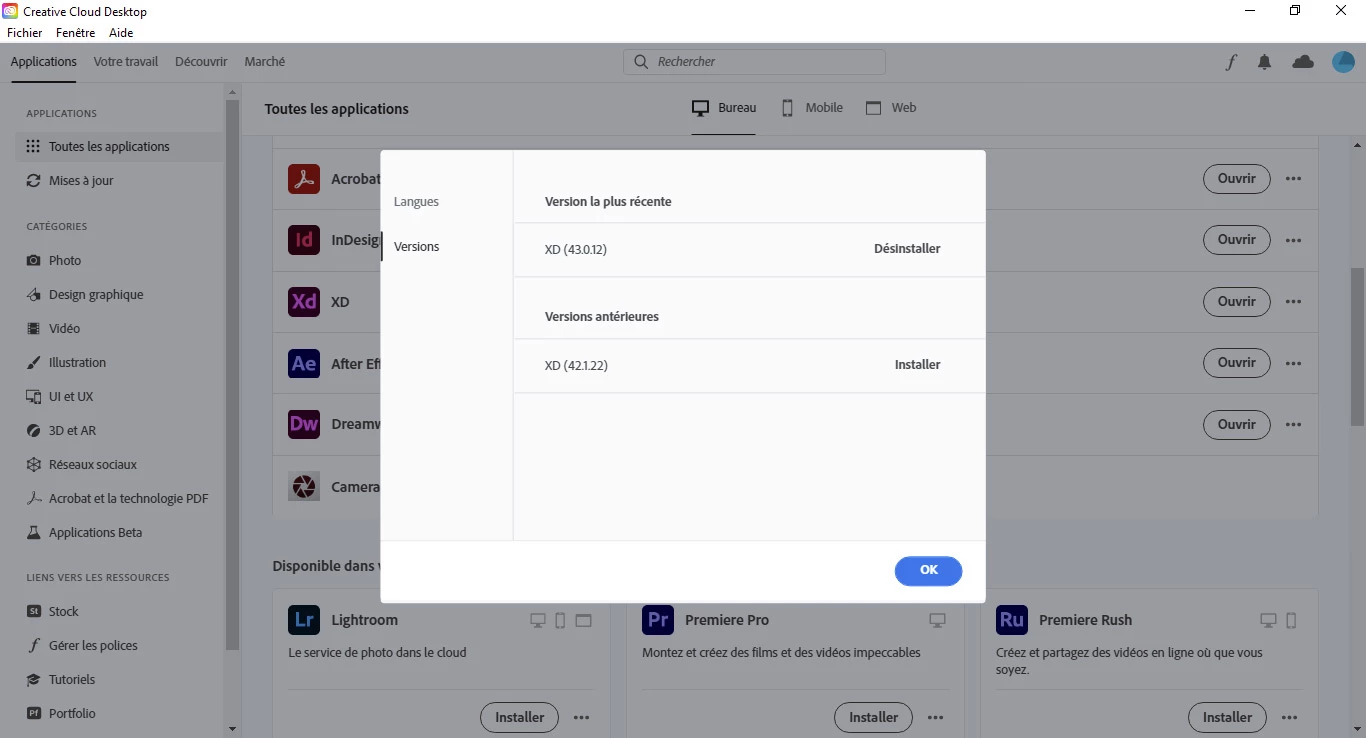
Task: Switch to Votre travail tab
Action: click(126, 61)
